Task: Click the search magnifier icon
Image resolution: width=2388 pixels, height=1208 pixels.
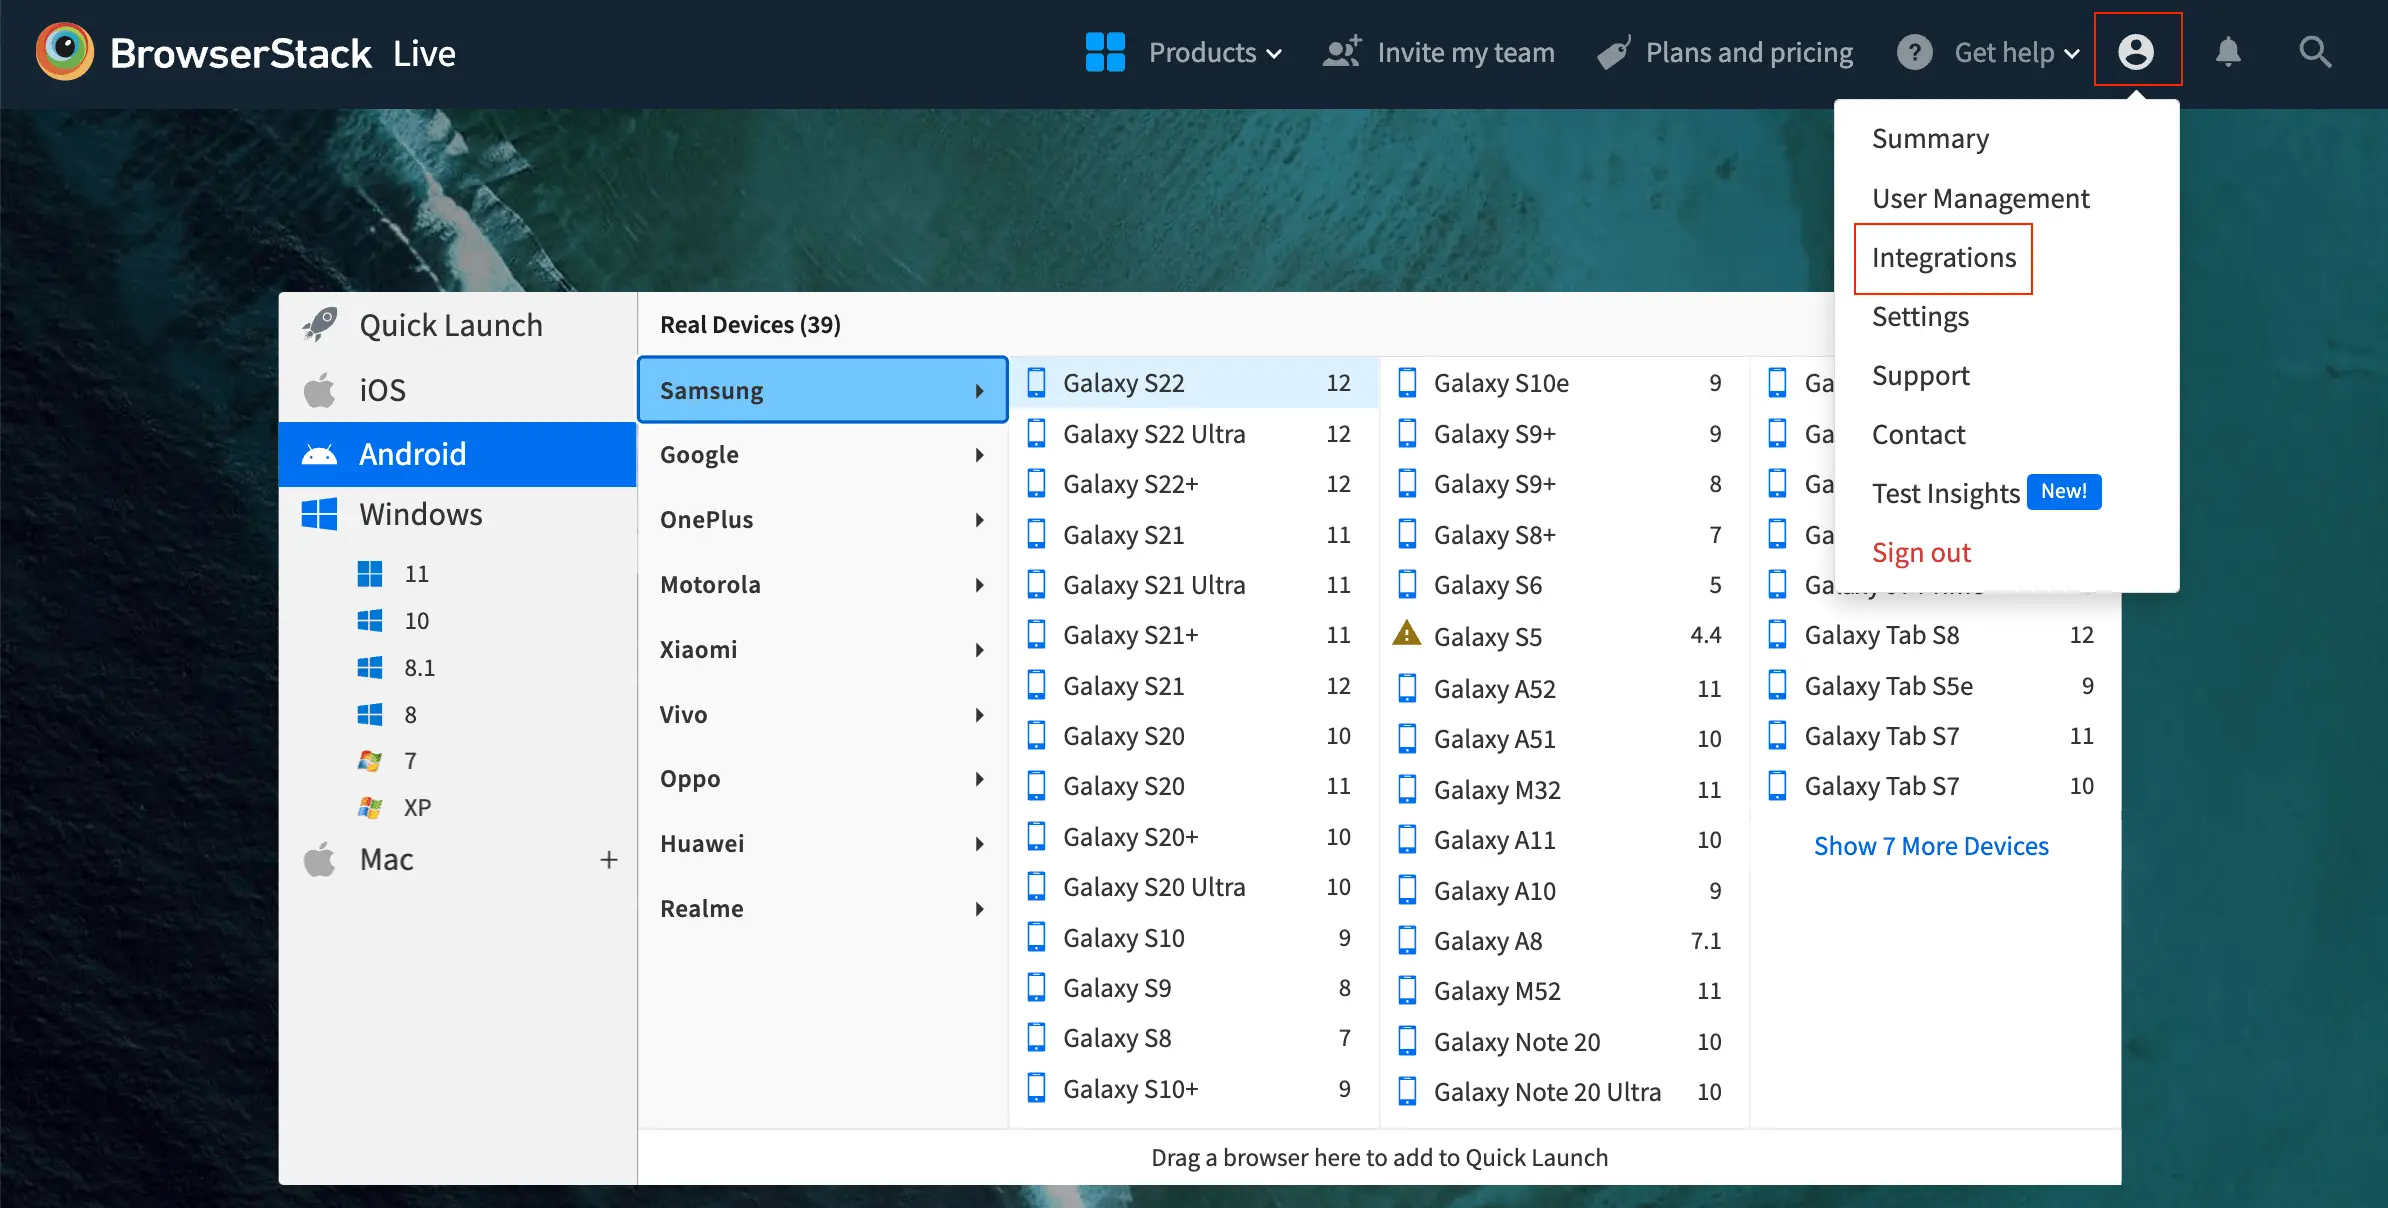Action: coord(2314,52)
